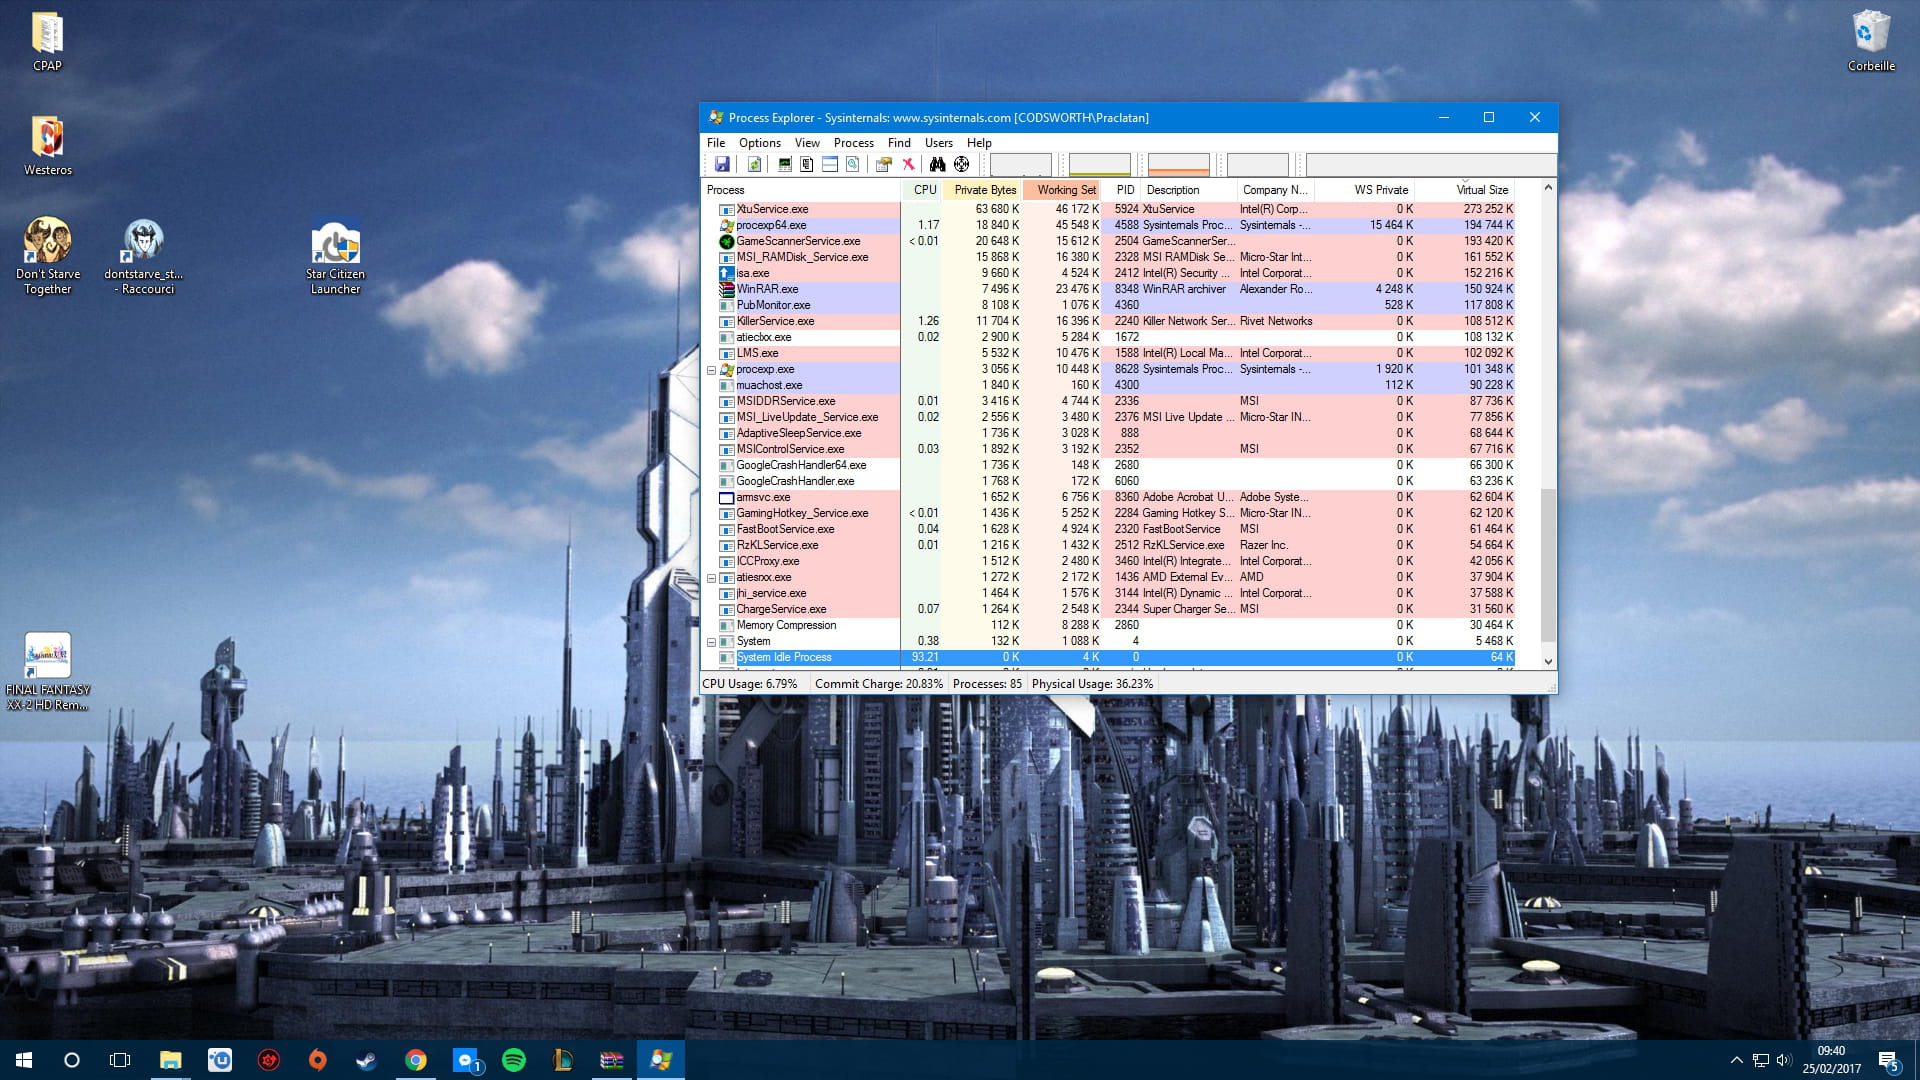Screen dimensions: 1920x1080
Task: Sort by the Description column header
Action: tap(1189, 190)
